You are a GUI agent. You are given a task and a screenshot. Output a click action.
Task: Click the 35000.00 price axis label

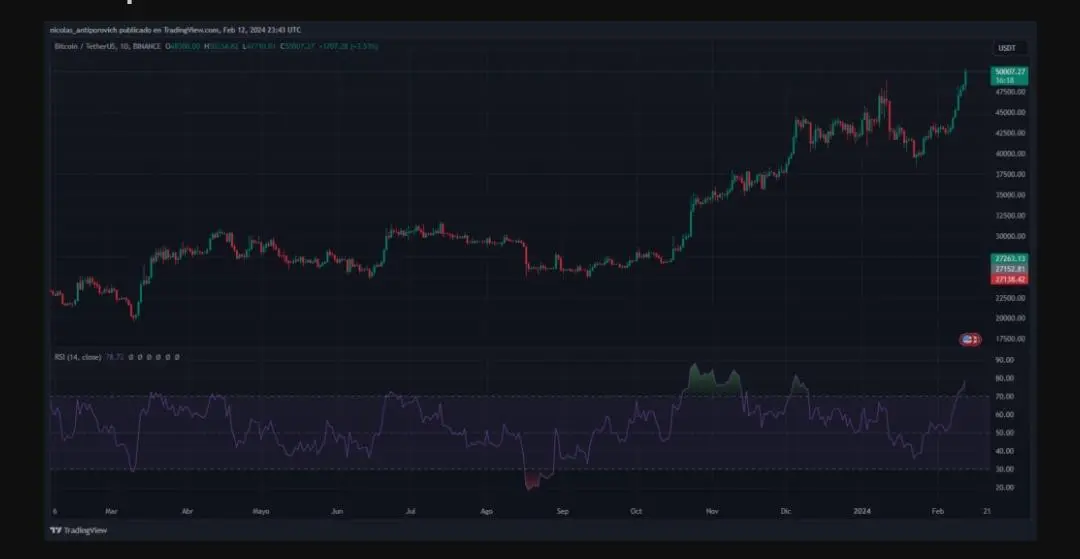pyautogui.click(x=1011, y=195)
